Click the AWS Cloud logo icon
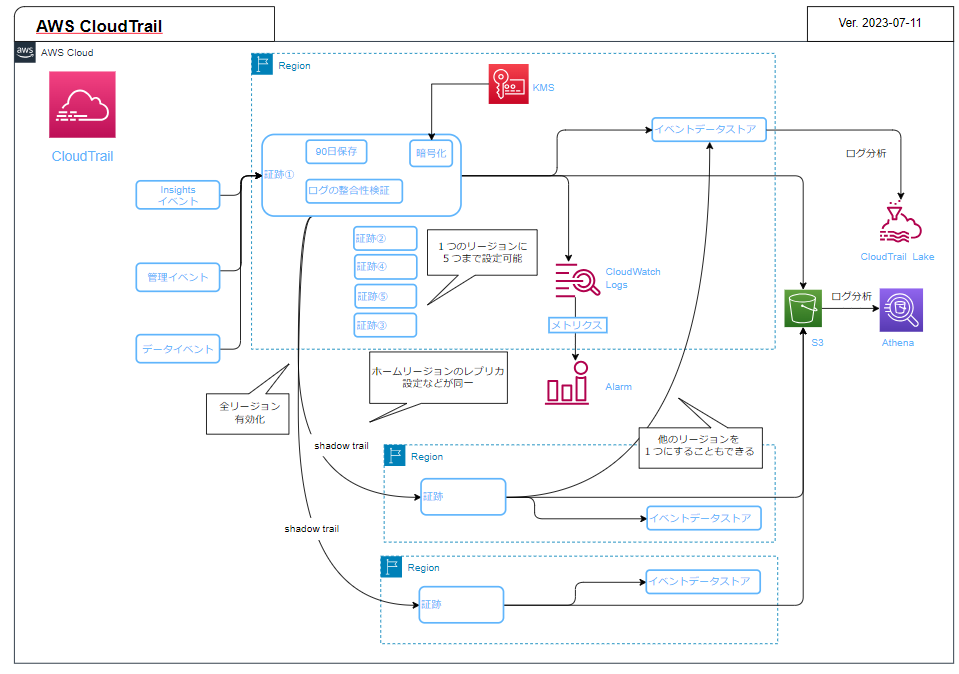Screen dimensions: 959x674 [x=25, y=52]
